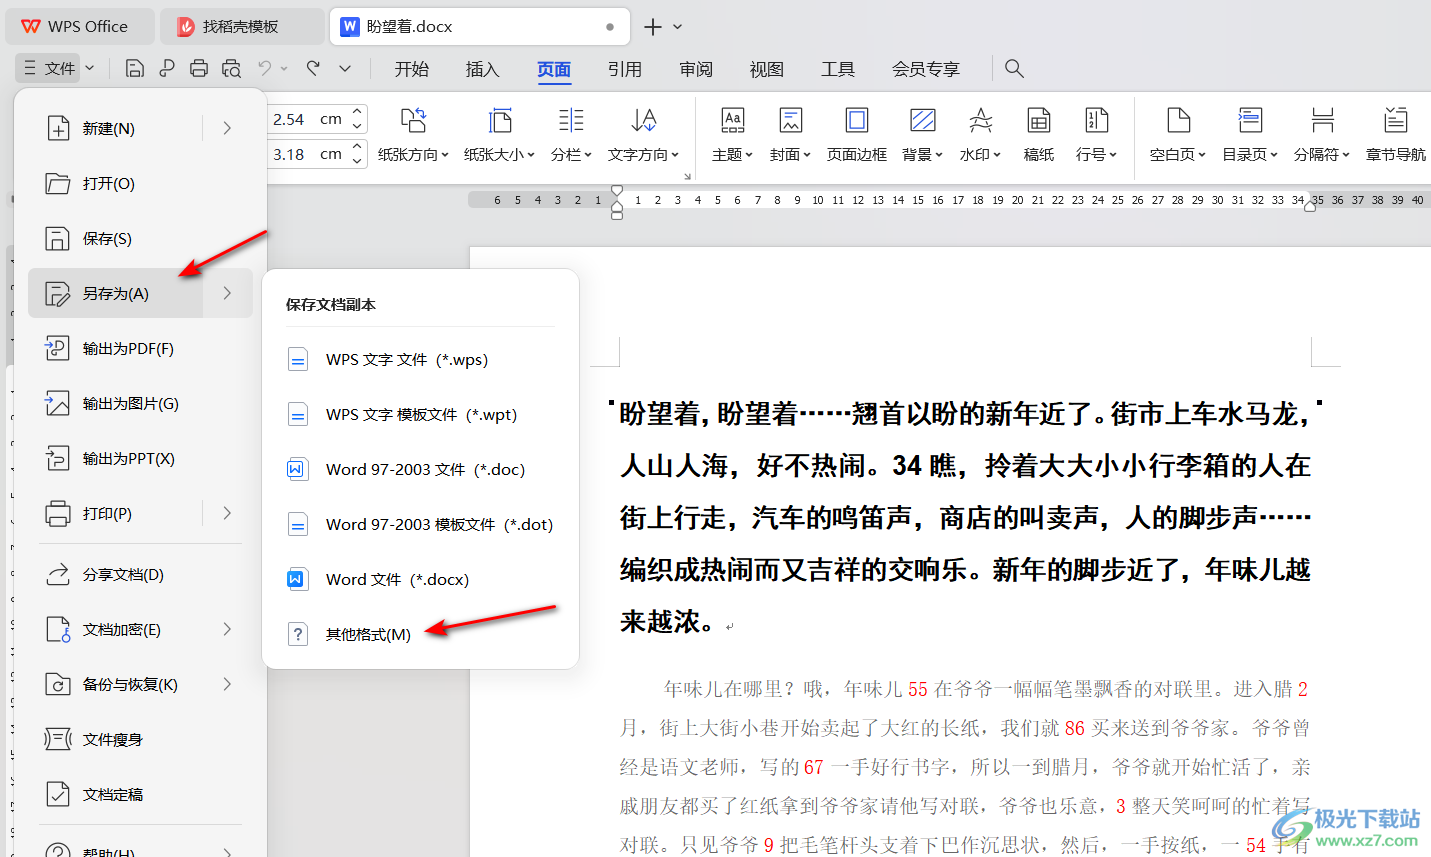The width and height of the screenshot is (1431, 857).
Task: Switch to the 引用 ribbon tab
Action: 624,69
